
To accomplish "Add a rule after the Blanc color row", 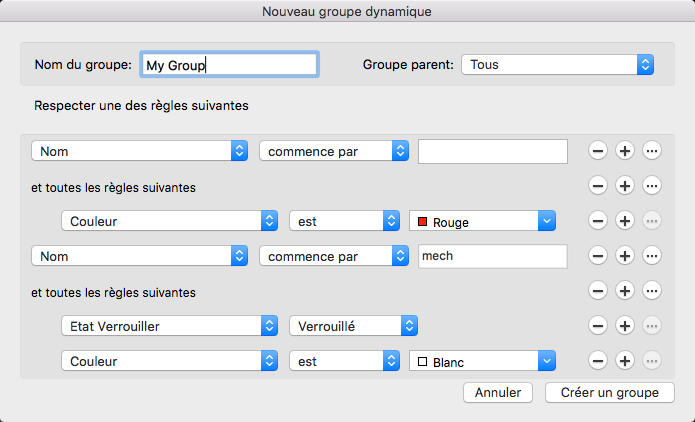I will click(625, 360).
